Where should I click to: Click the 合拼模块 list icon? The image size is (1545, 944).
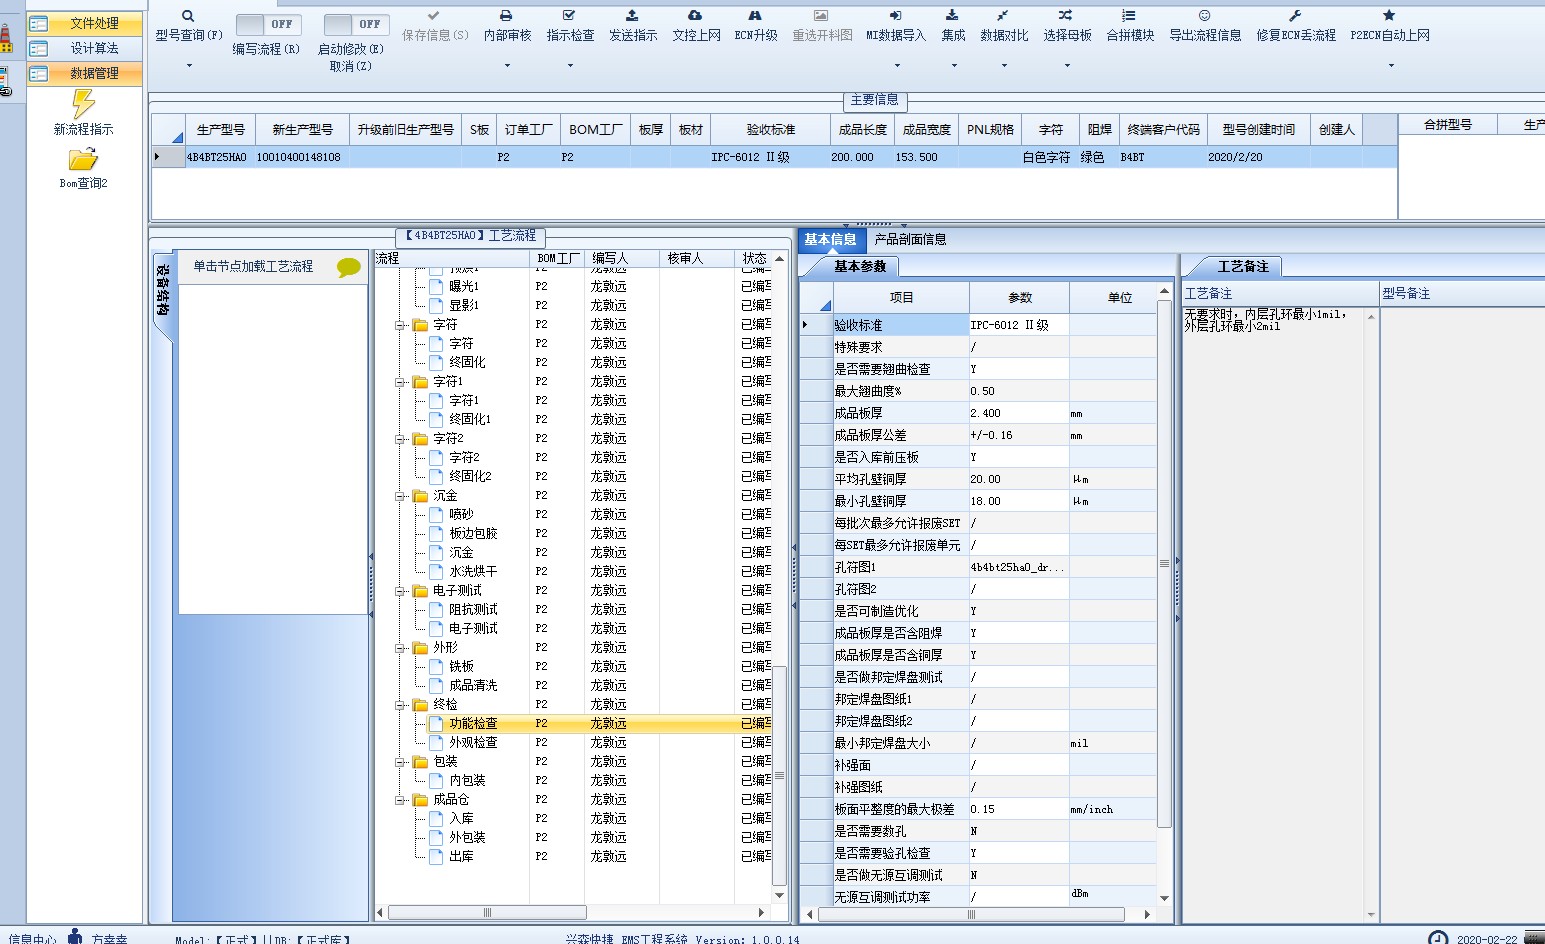[1129, 16]
